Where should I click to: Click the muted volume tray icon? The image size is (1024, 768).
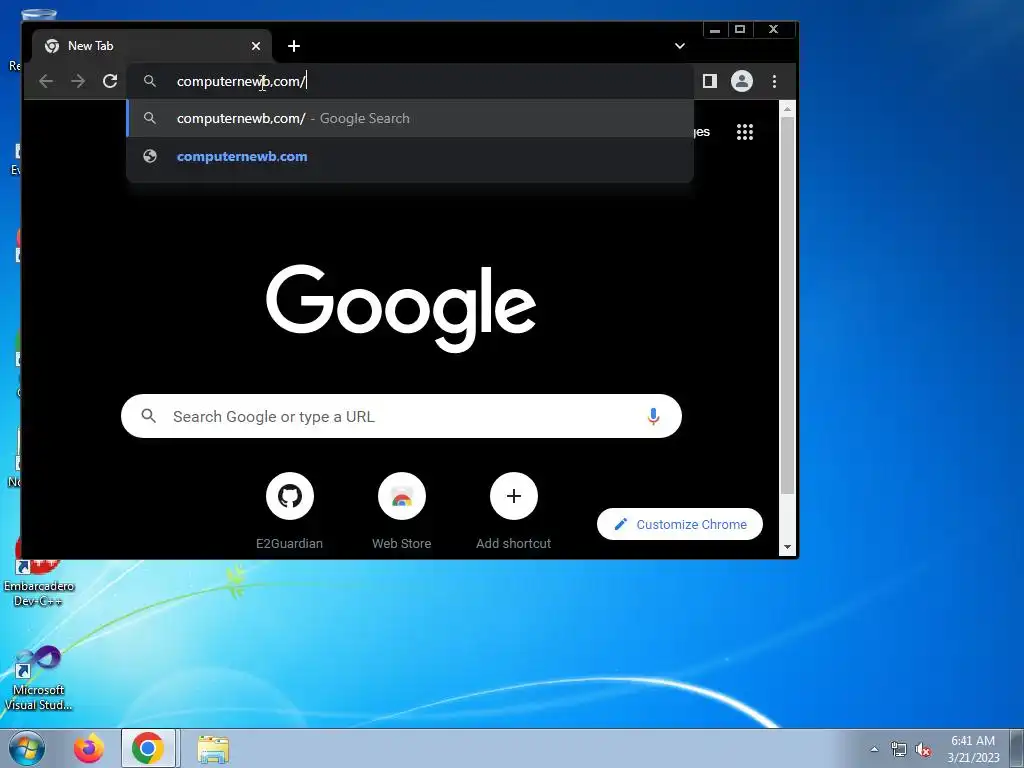923,750
